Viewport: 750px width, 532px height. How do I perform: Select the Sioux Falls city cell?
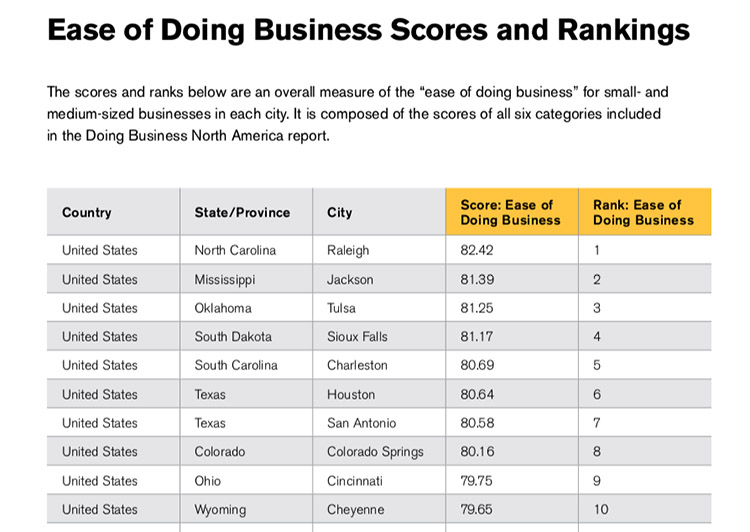coord(357,337)
